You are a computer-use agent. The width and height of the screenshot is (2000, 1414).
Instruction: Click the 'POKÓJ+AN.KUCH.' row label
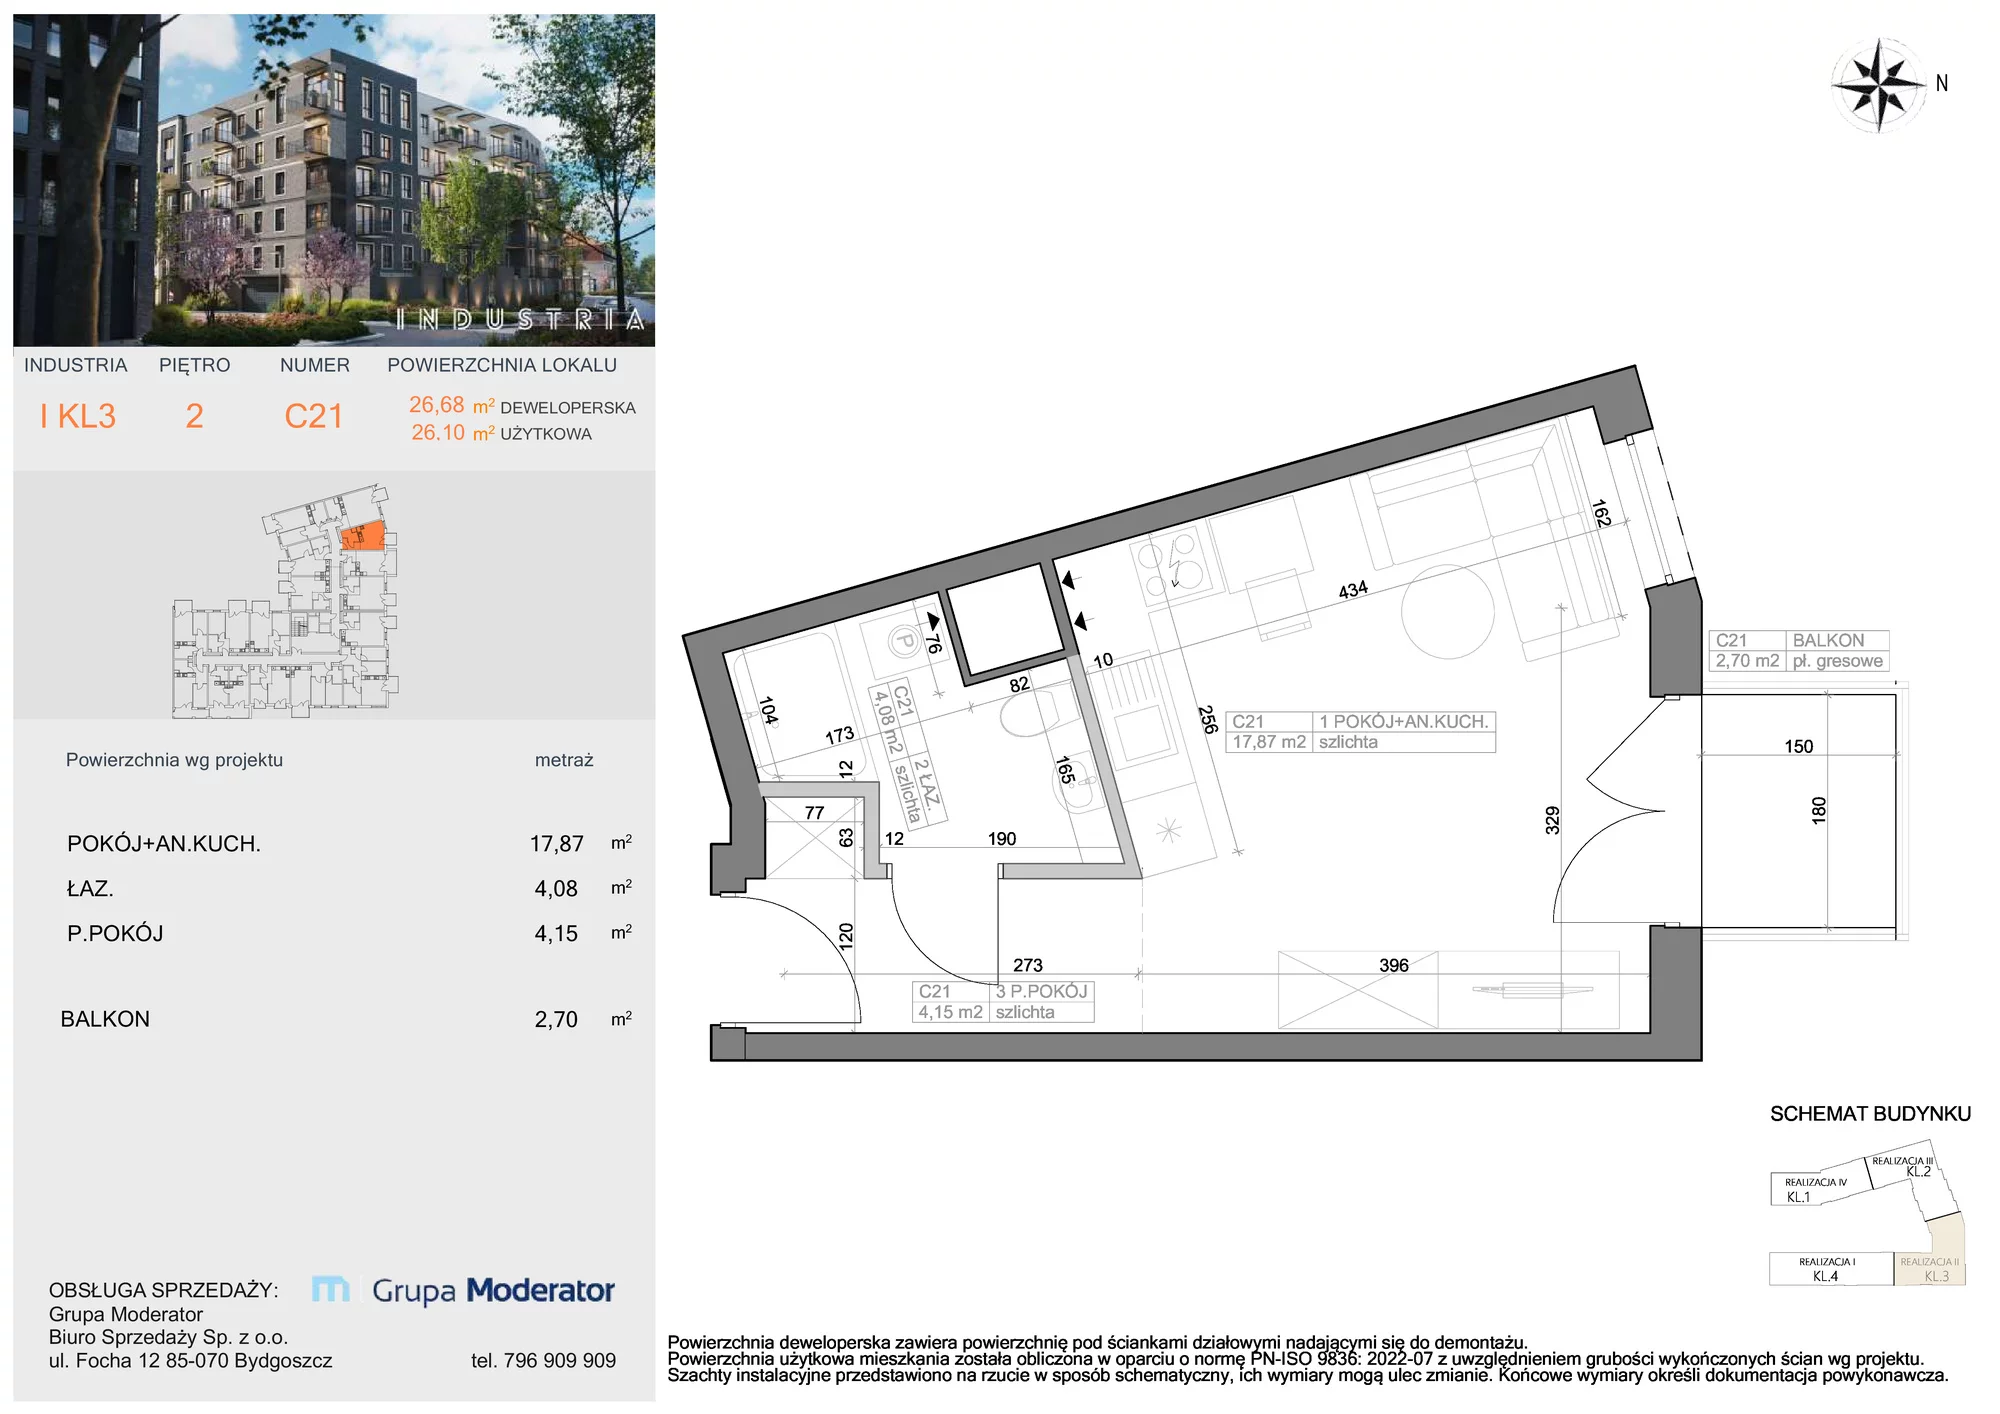164,844
